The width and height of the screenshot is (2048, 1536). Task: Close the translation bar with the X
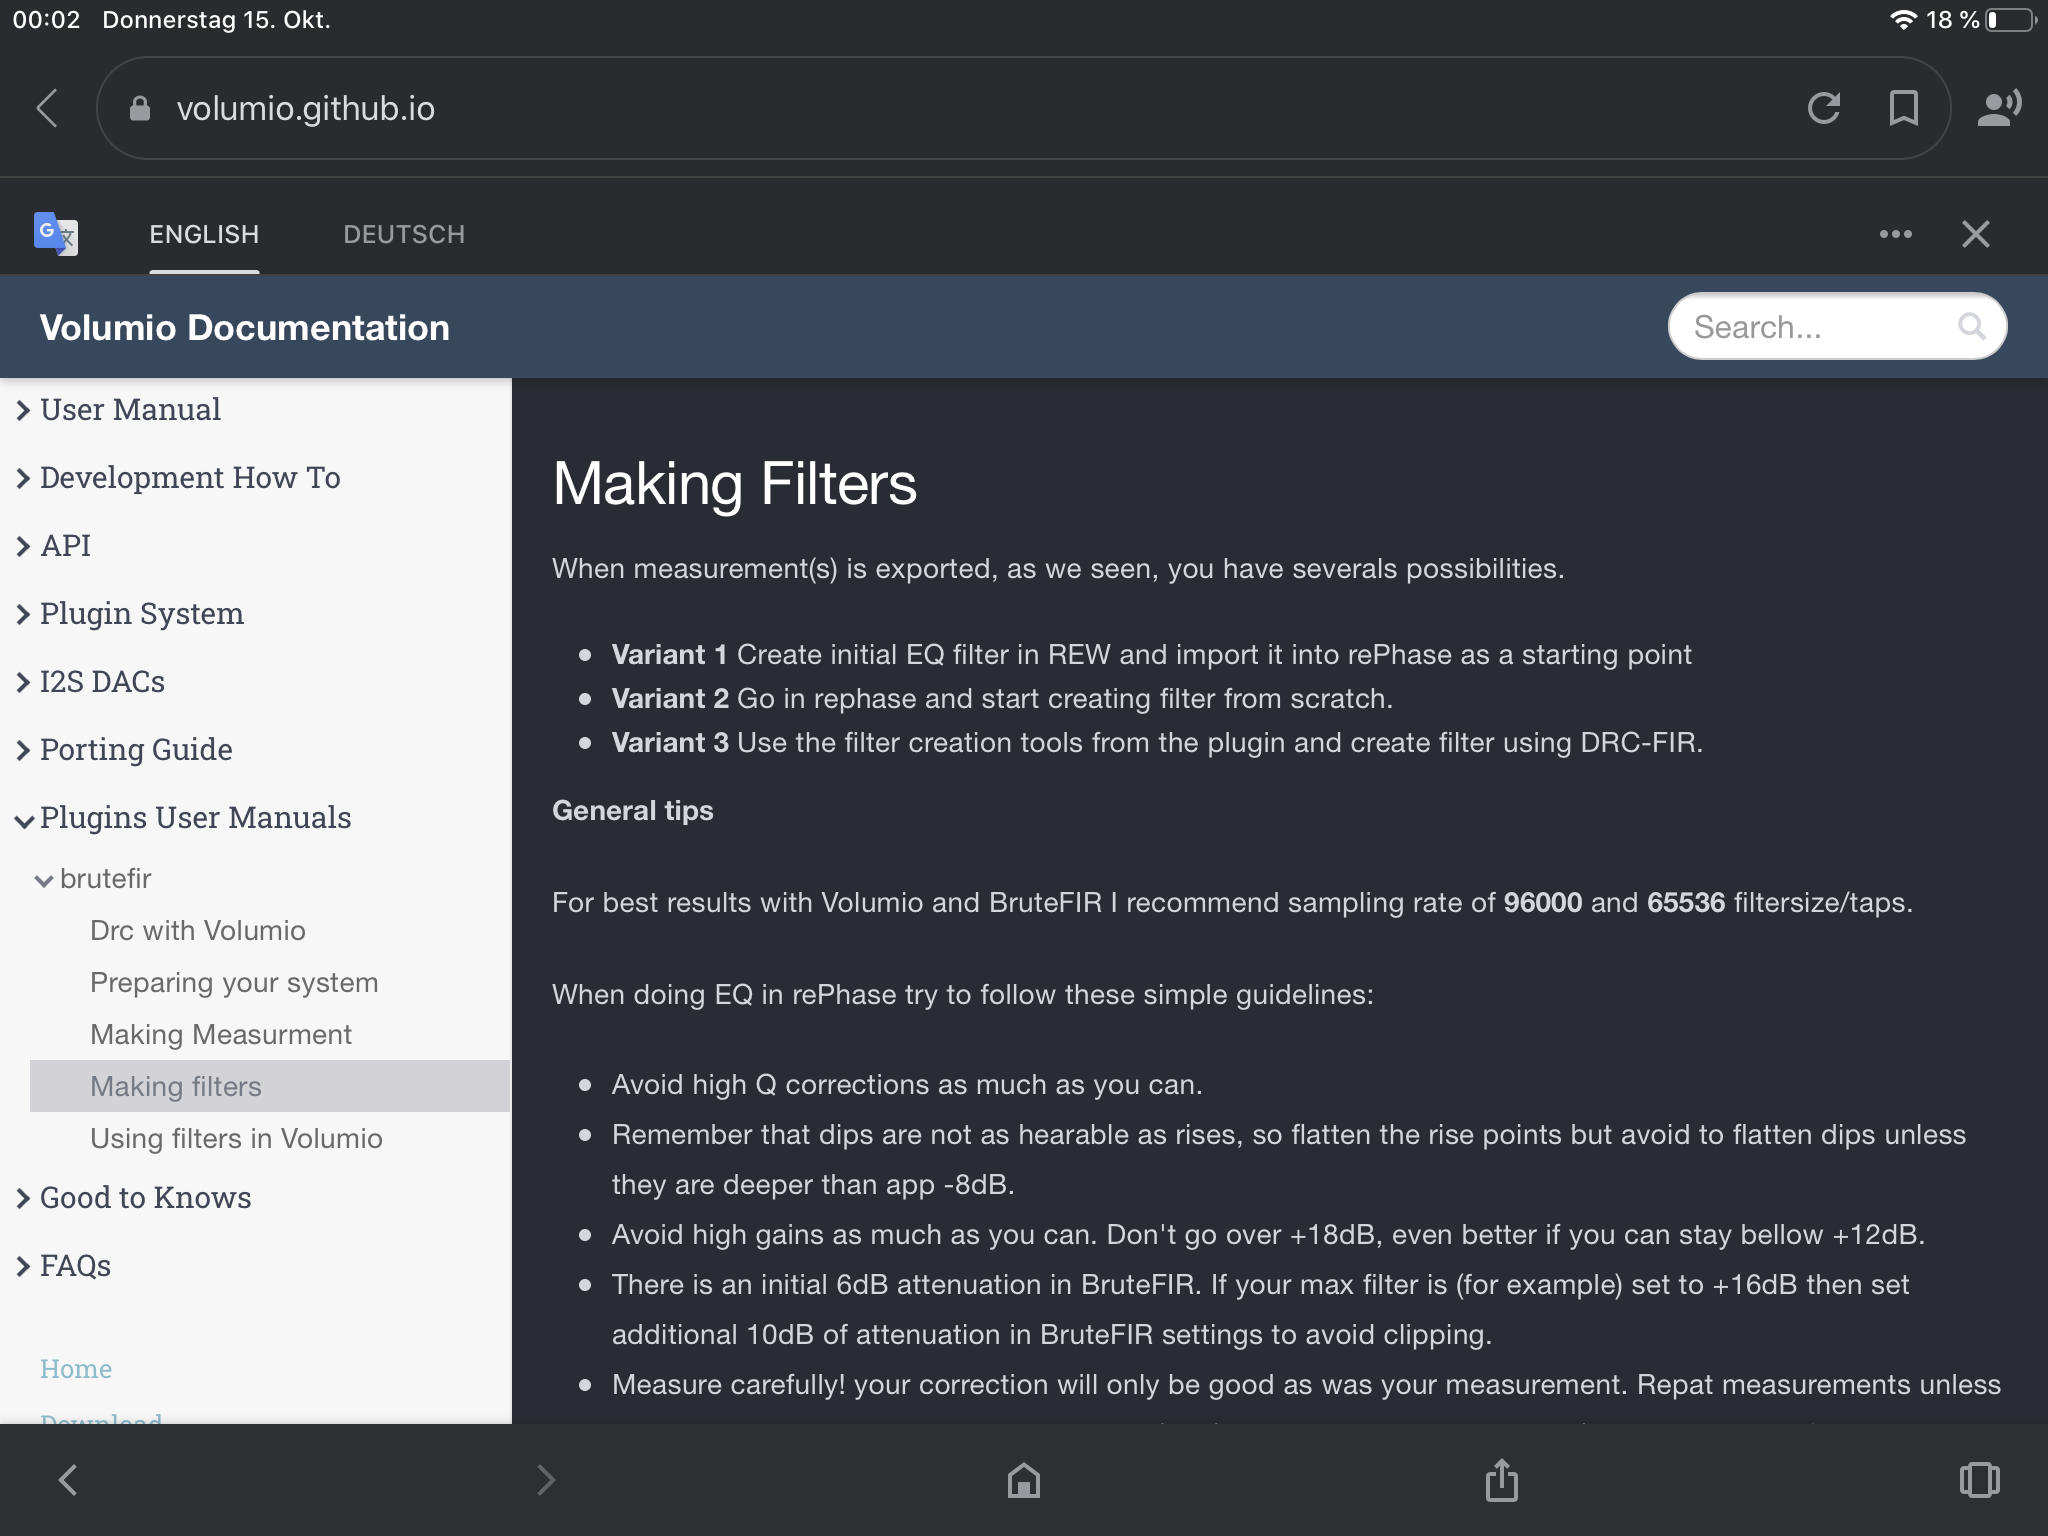click(1975, 234)
